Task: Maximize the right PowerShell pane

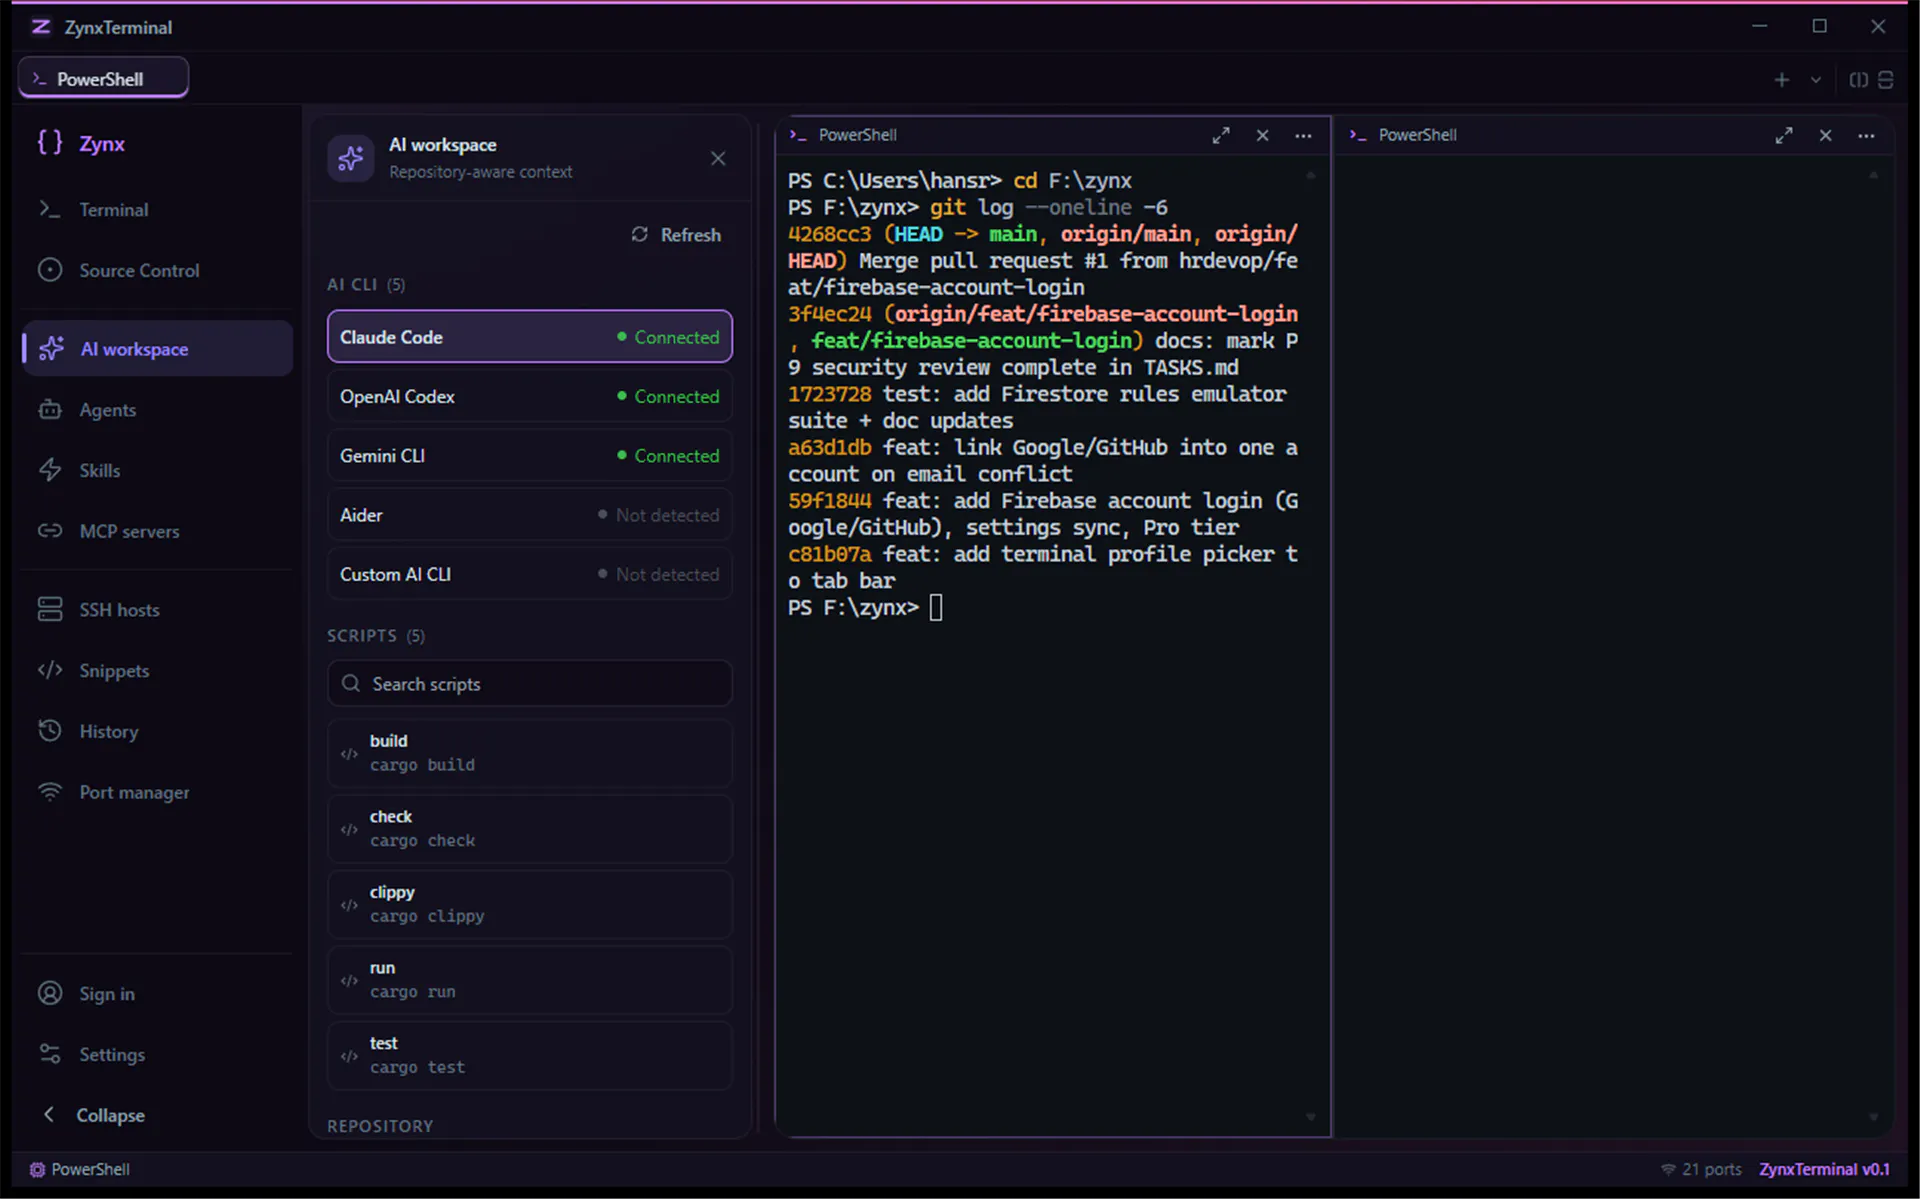Action: pyautogui.click(x=1784, y=135)
